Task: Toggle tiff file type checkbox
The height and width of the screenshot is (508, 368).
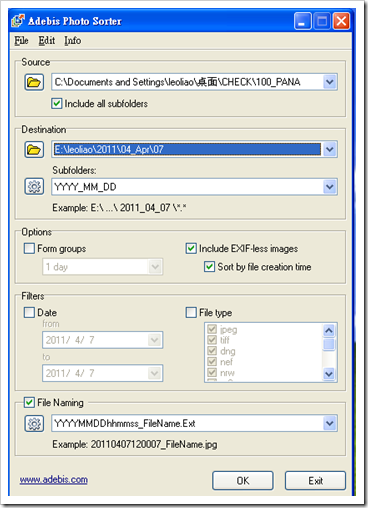Action: 212,340
